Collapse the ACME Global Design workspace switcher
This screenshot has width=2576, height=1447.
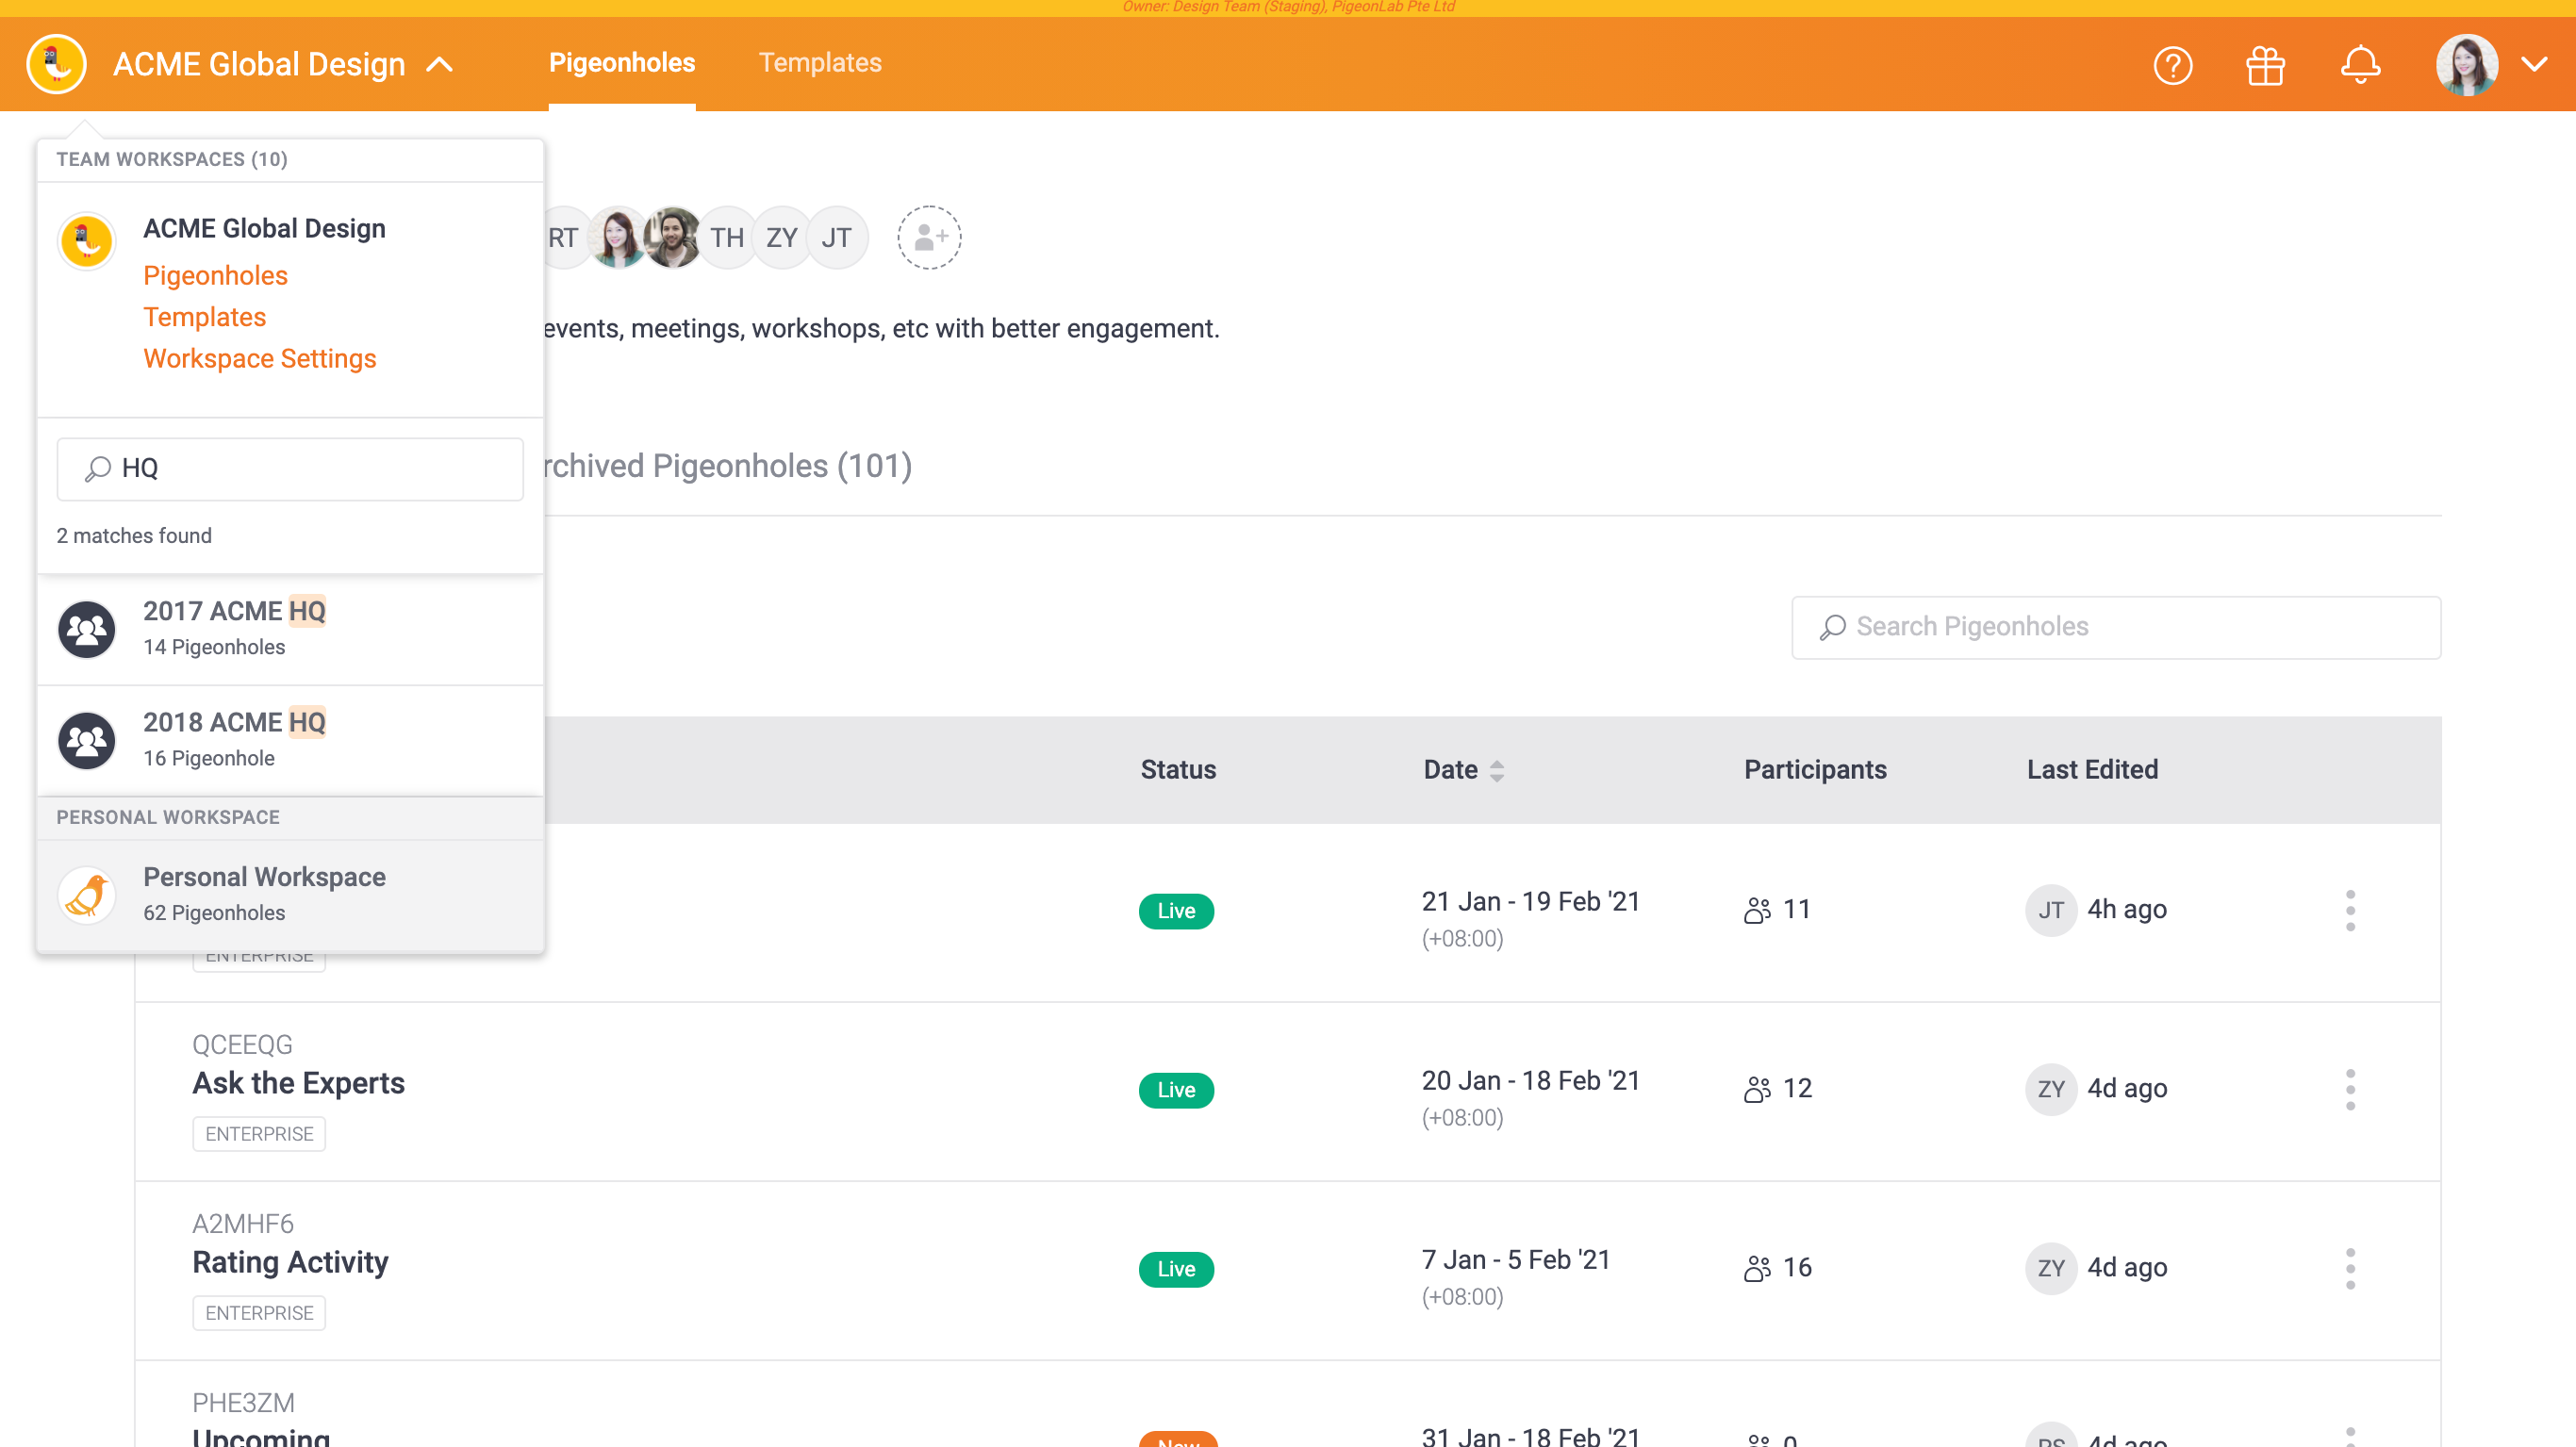pos(440,65)
